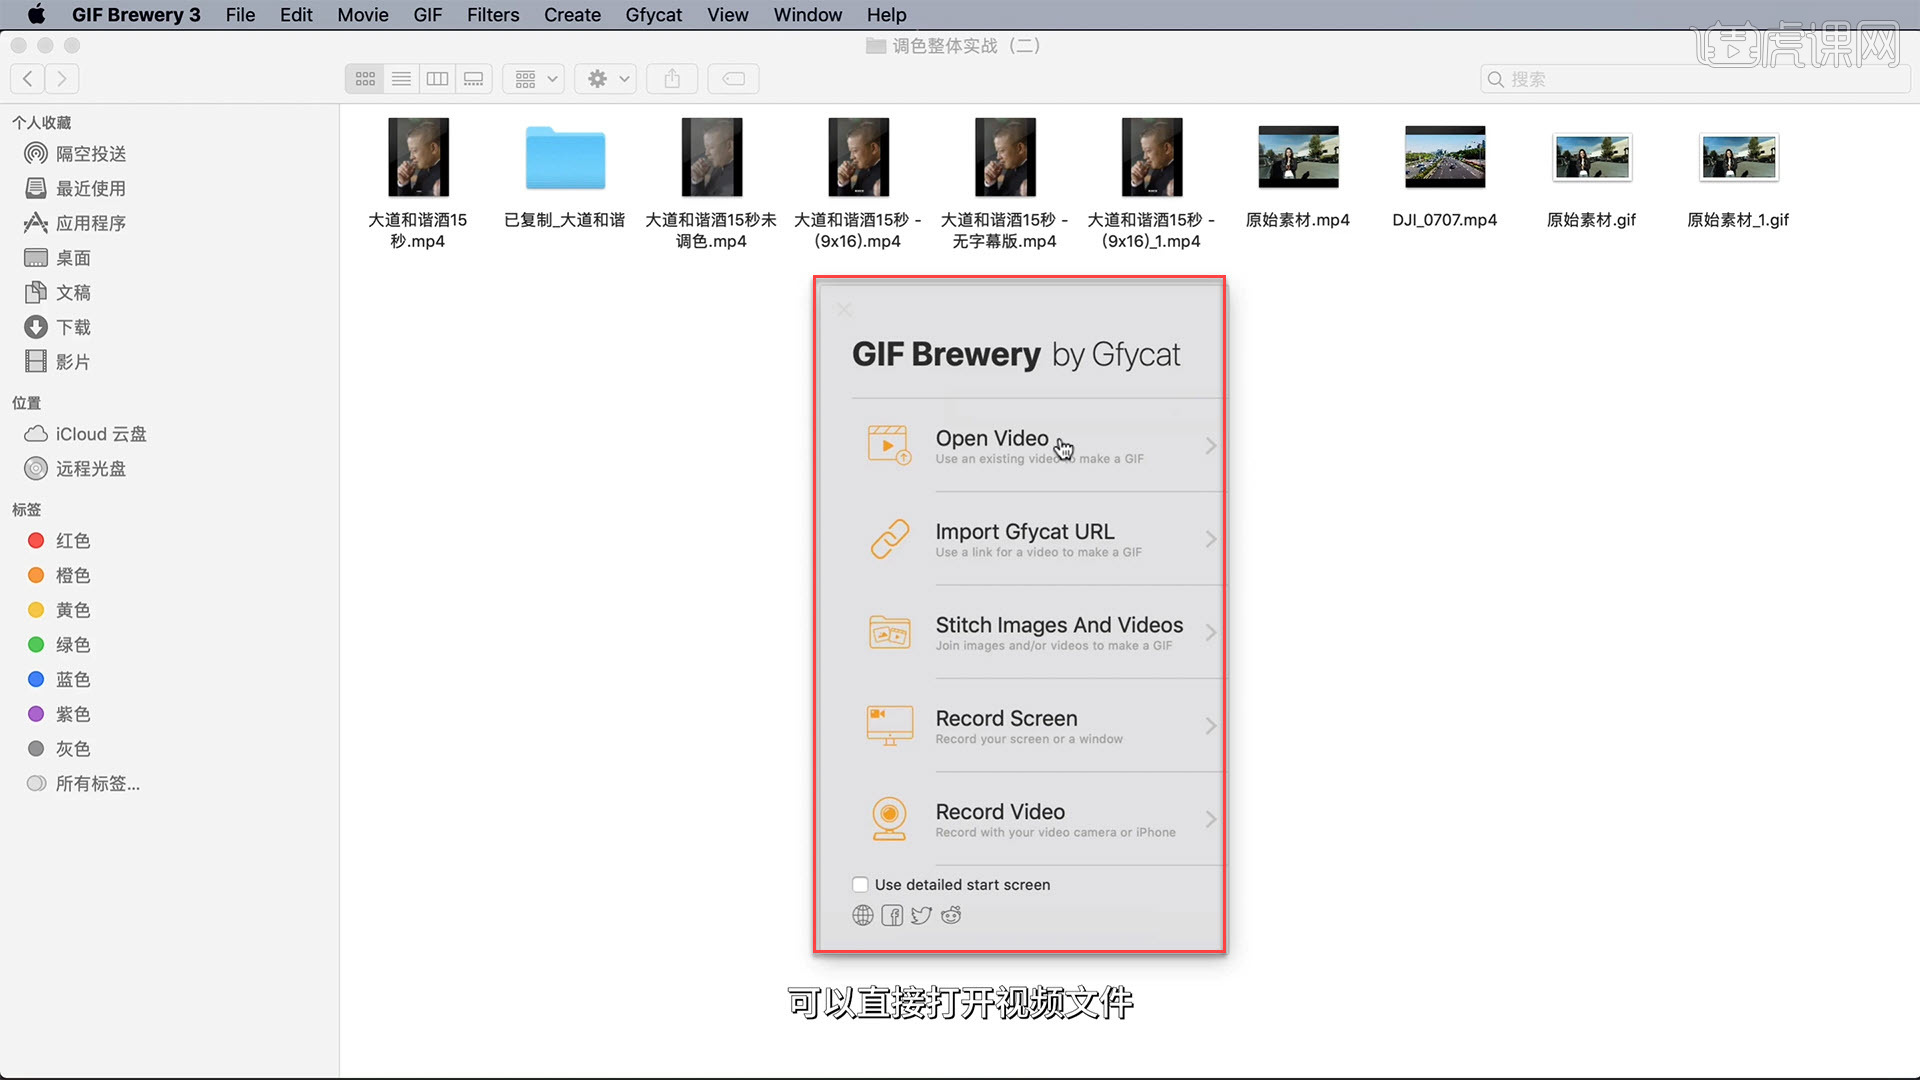Switch Finder to column view
The image size is (1920, 1080).
(437, 78)
